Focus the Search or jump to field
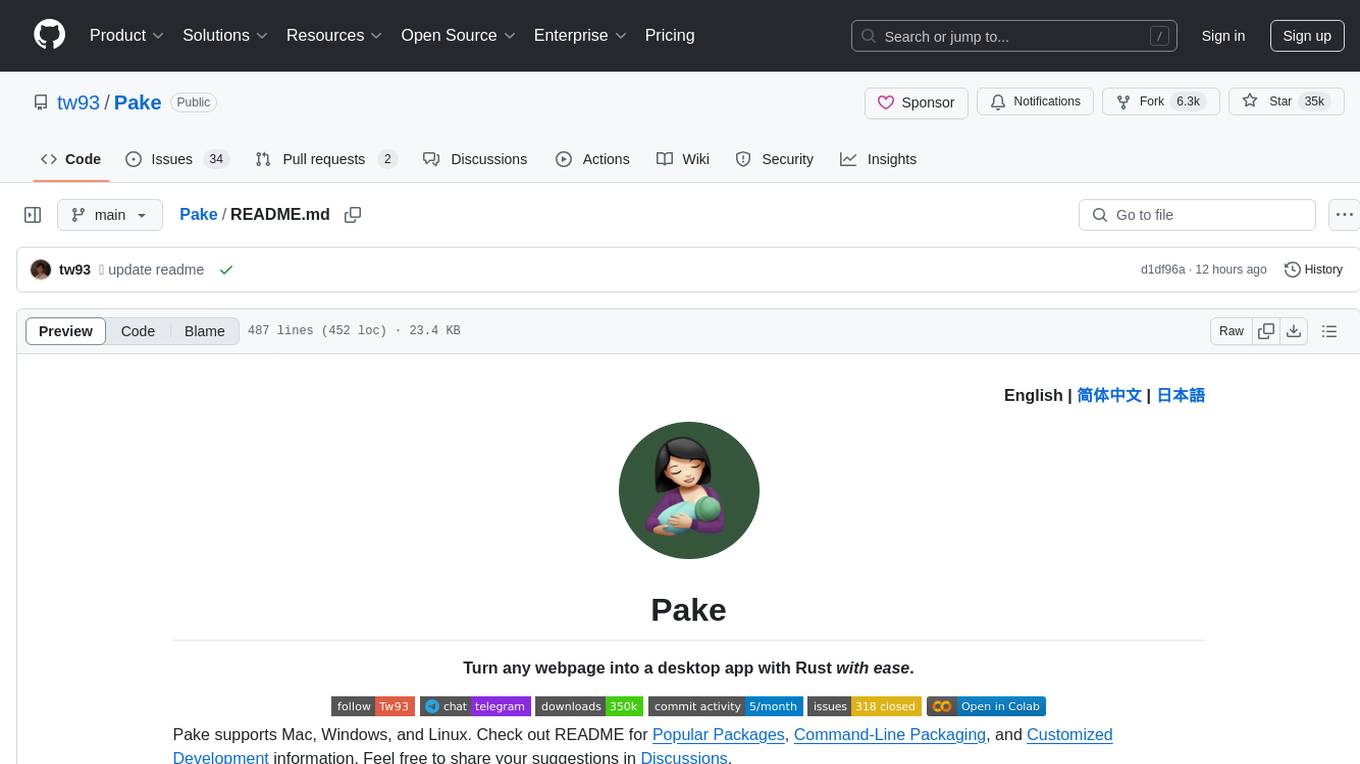 (1014, 36)
